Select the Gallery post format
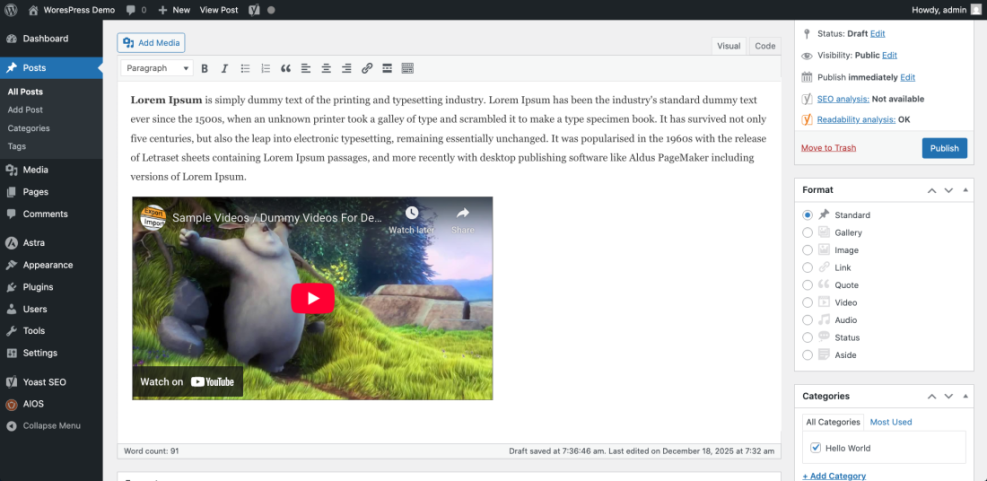The image size is (987, 481). pos(808,232)
